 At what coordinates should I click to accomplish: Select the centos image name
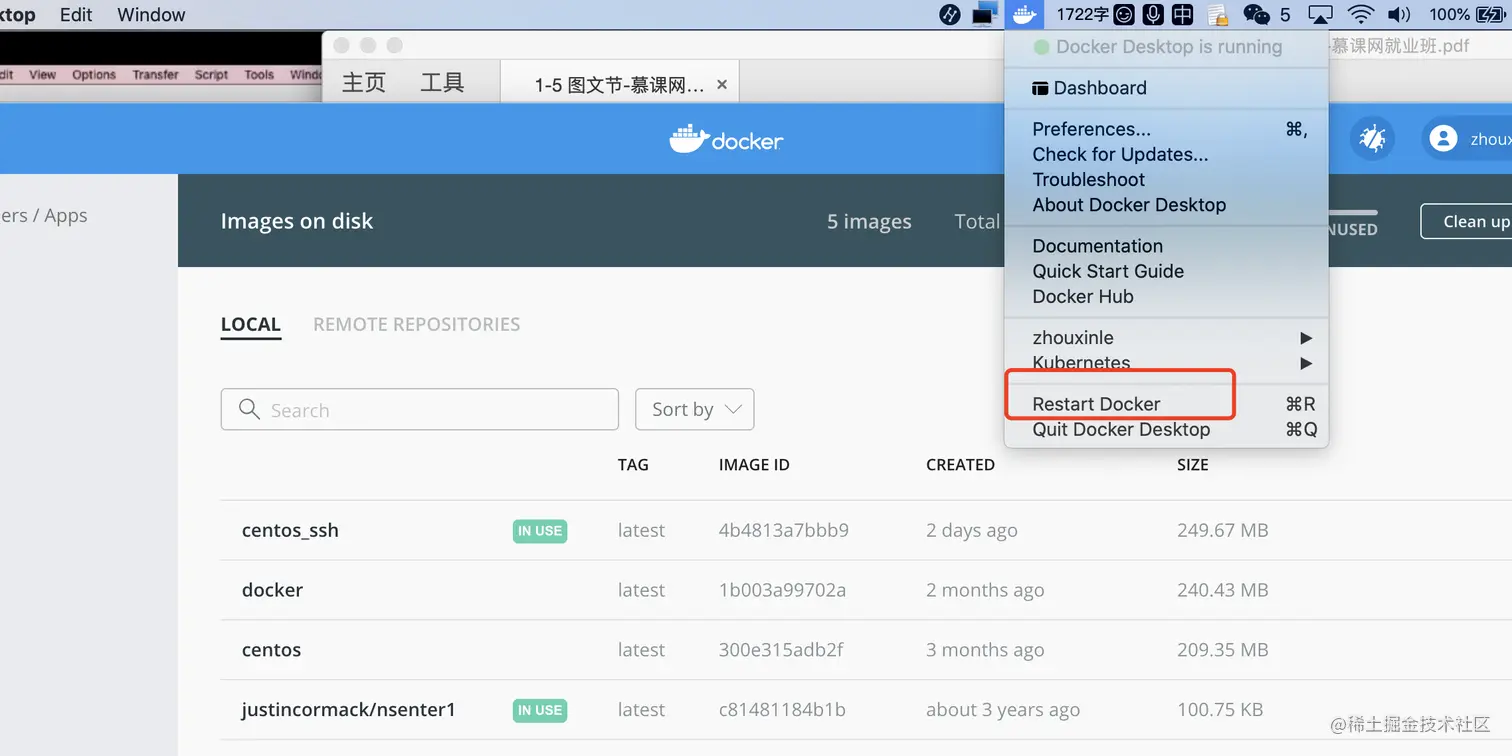pos(271,650)
